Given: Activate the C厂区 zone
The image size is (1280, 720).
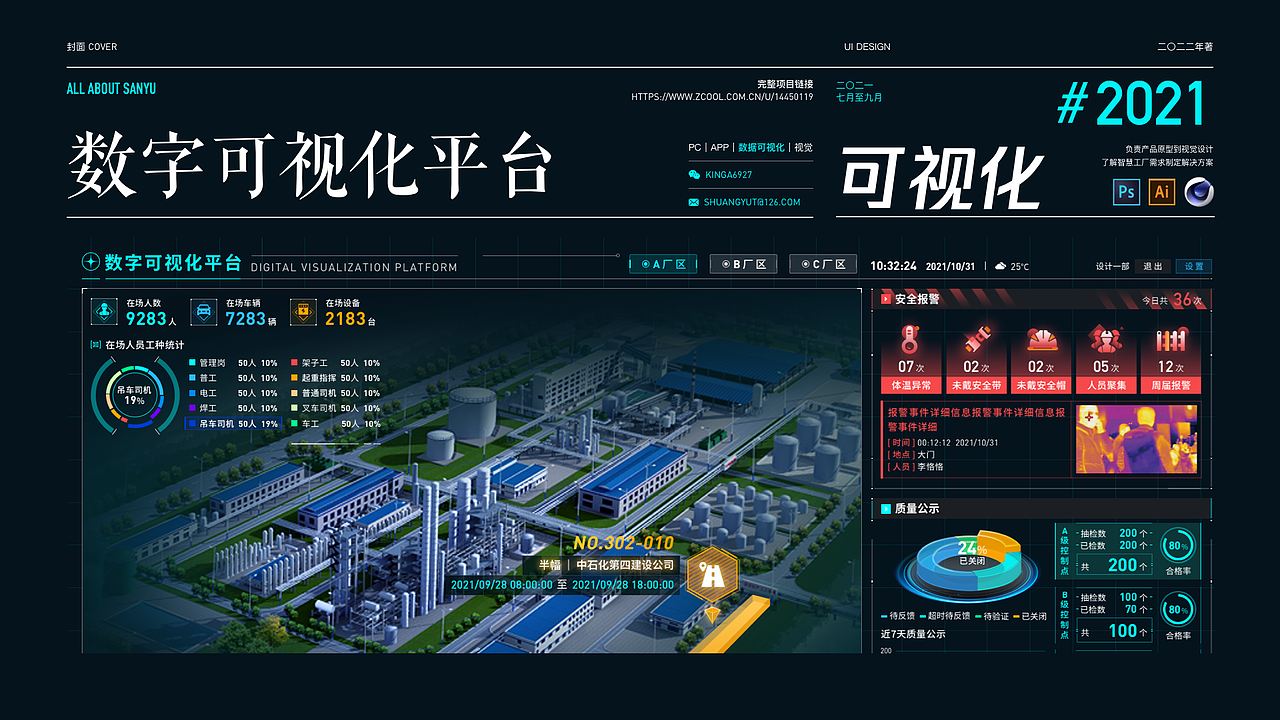Looking at the screenshot, I should pyautogui.click(x=822, y=263).
